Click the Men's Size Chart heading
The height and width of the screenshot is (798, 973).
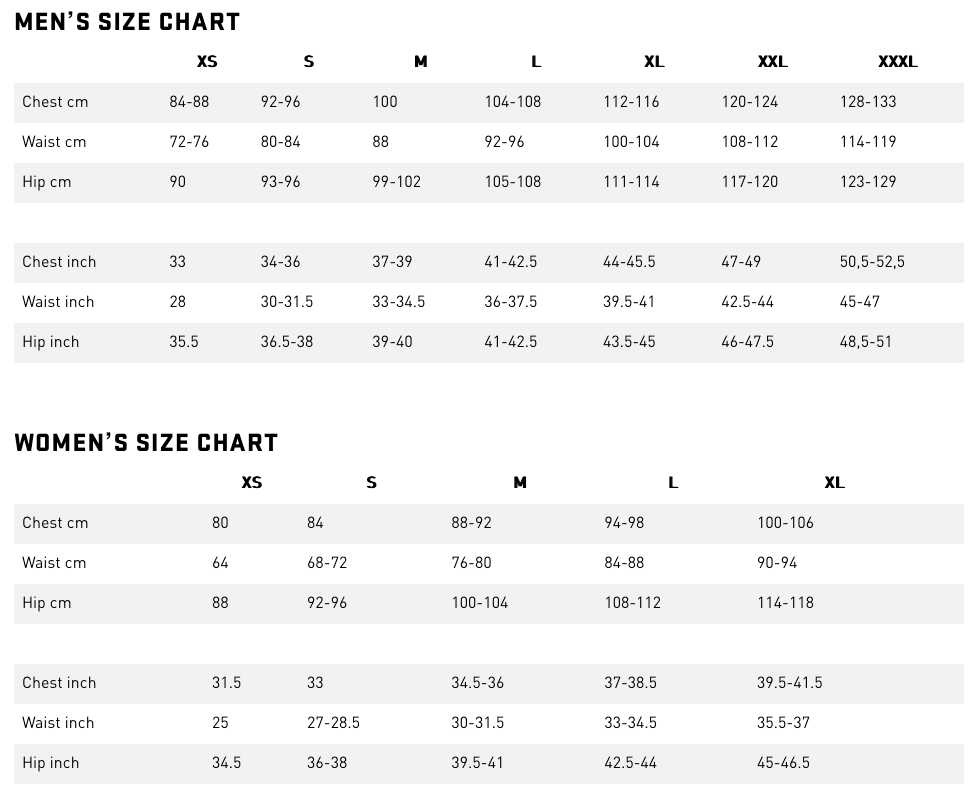pyautogui.click(x=127, y=22)
